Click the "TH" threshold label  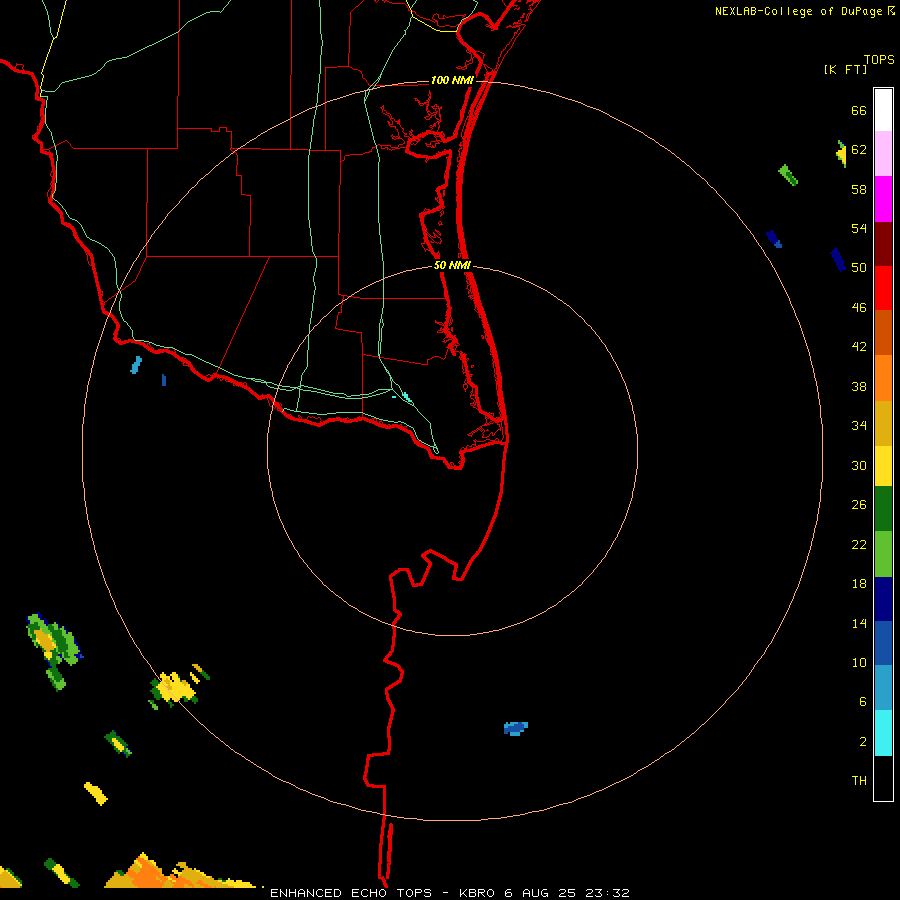[x=859, y=781]
